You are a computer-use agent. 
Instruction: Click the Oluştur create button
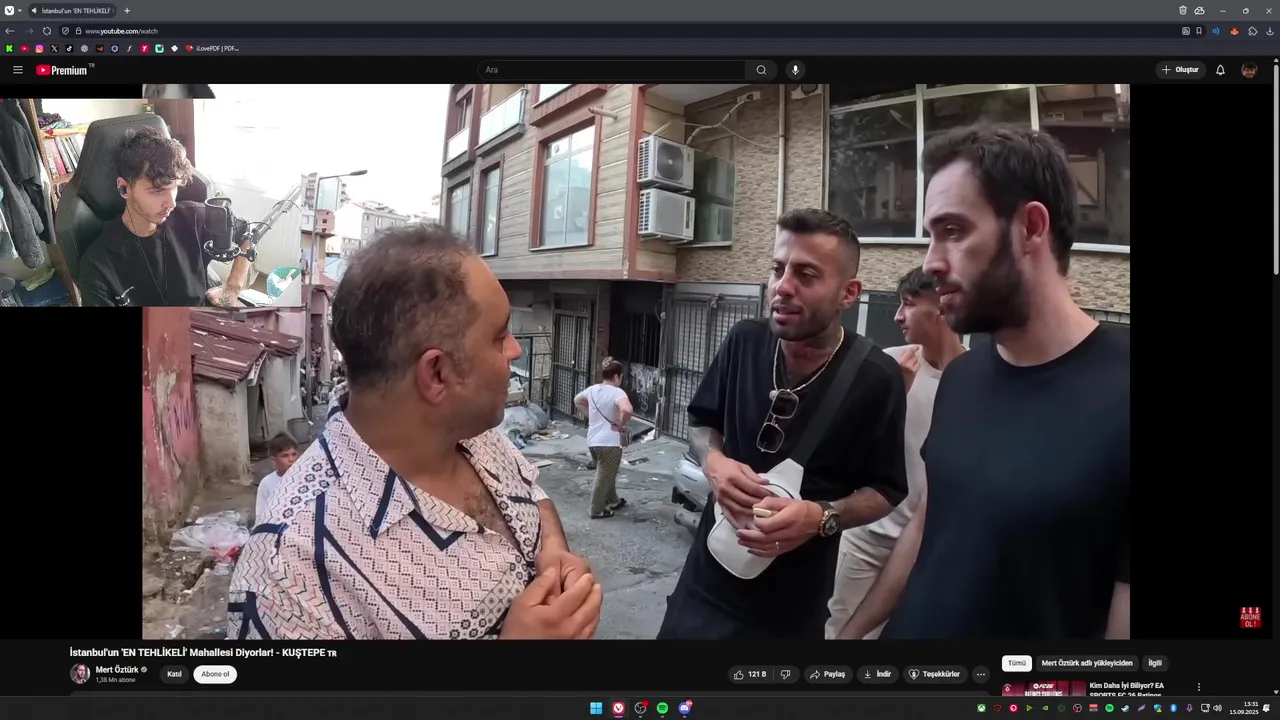click(x=1180, y=70)
